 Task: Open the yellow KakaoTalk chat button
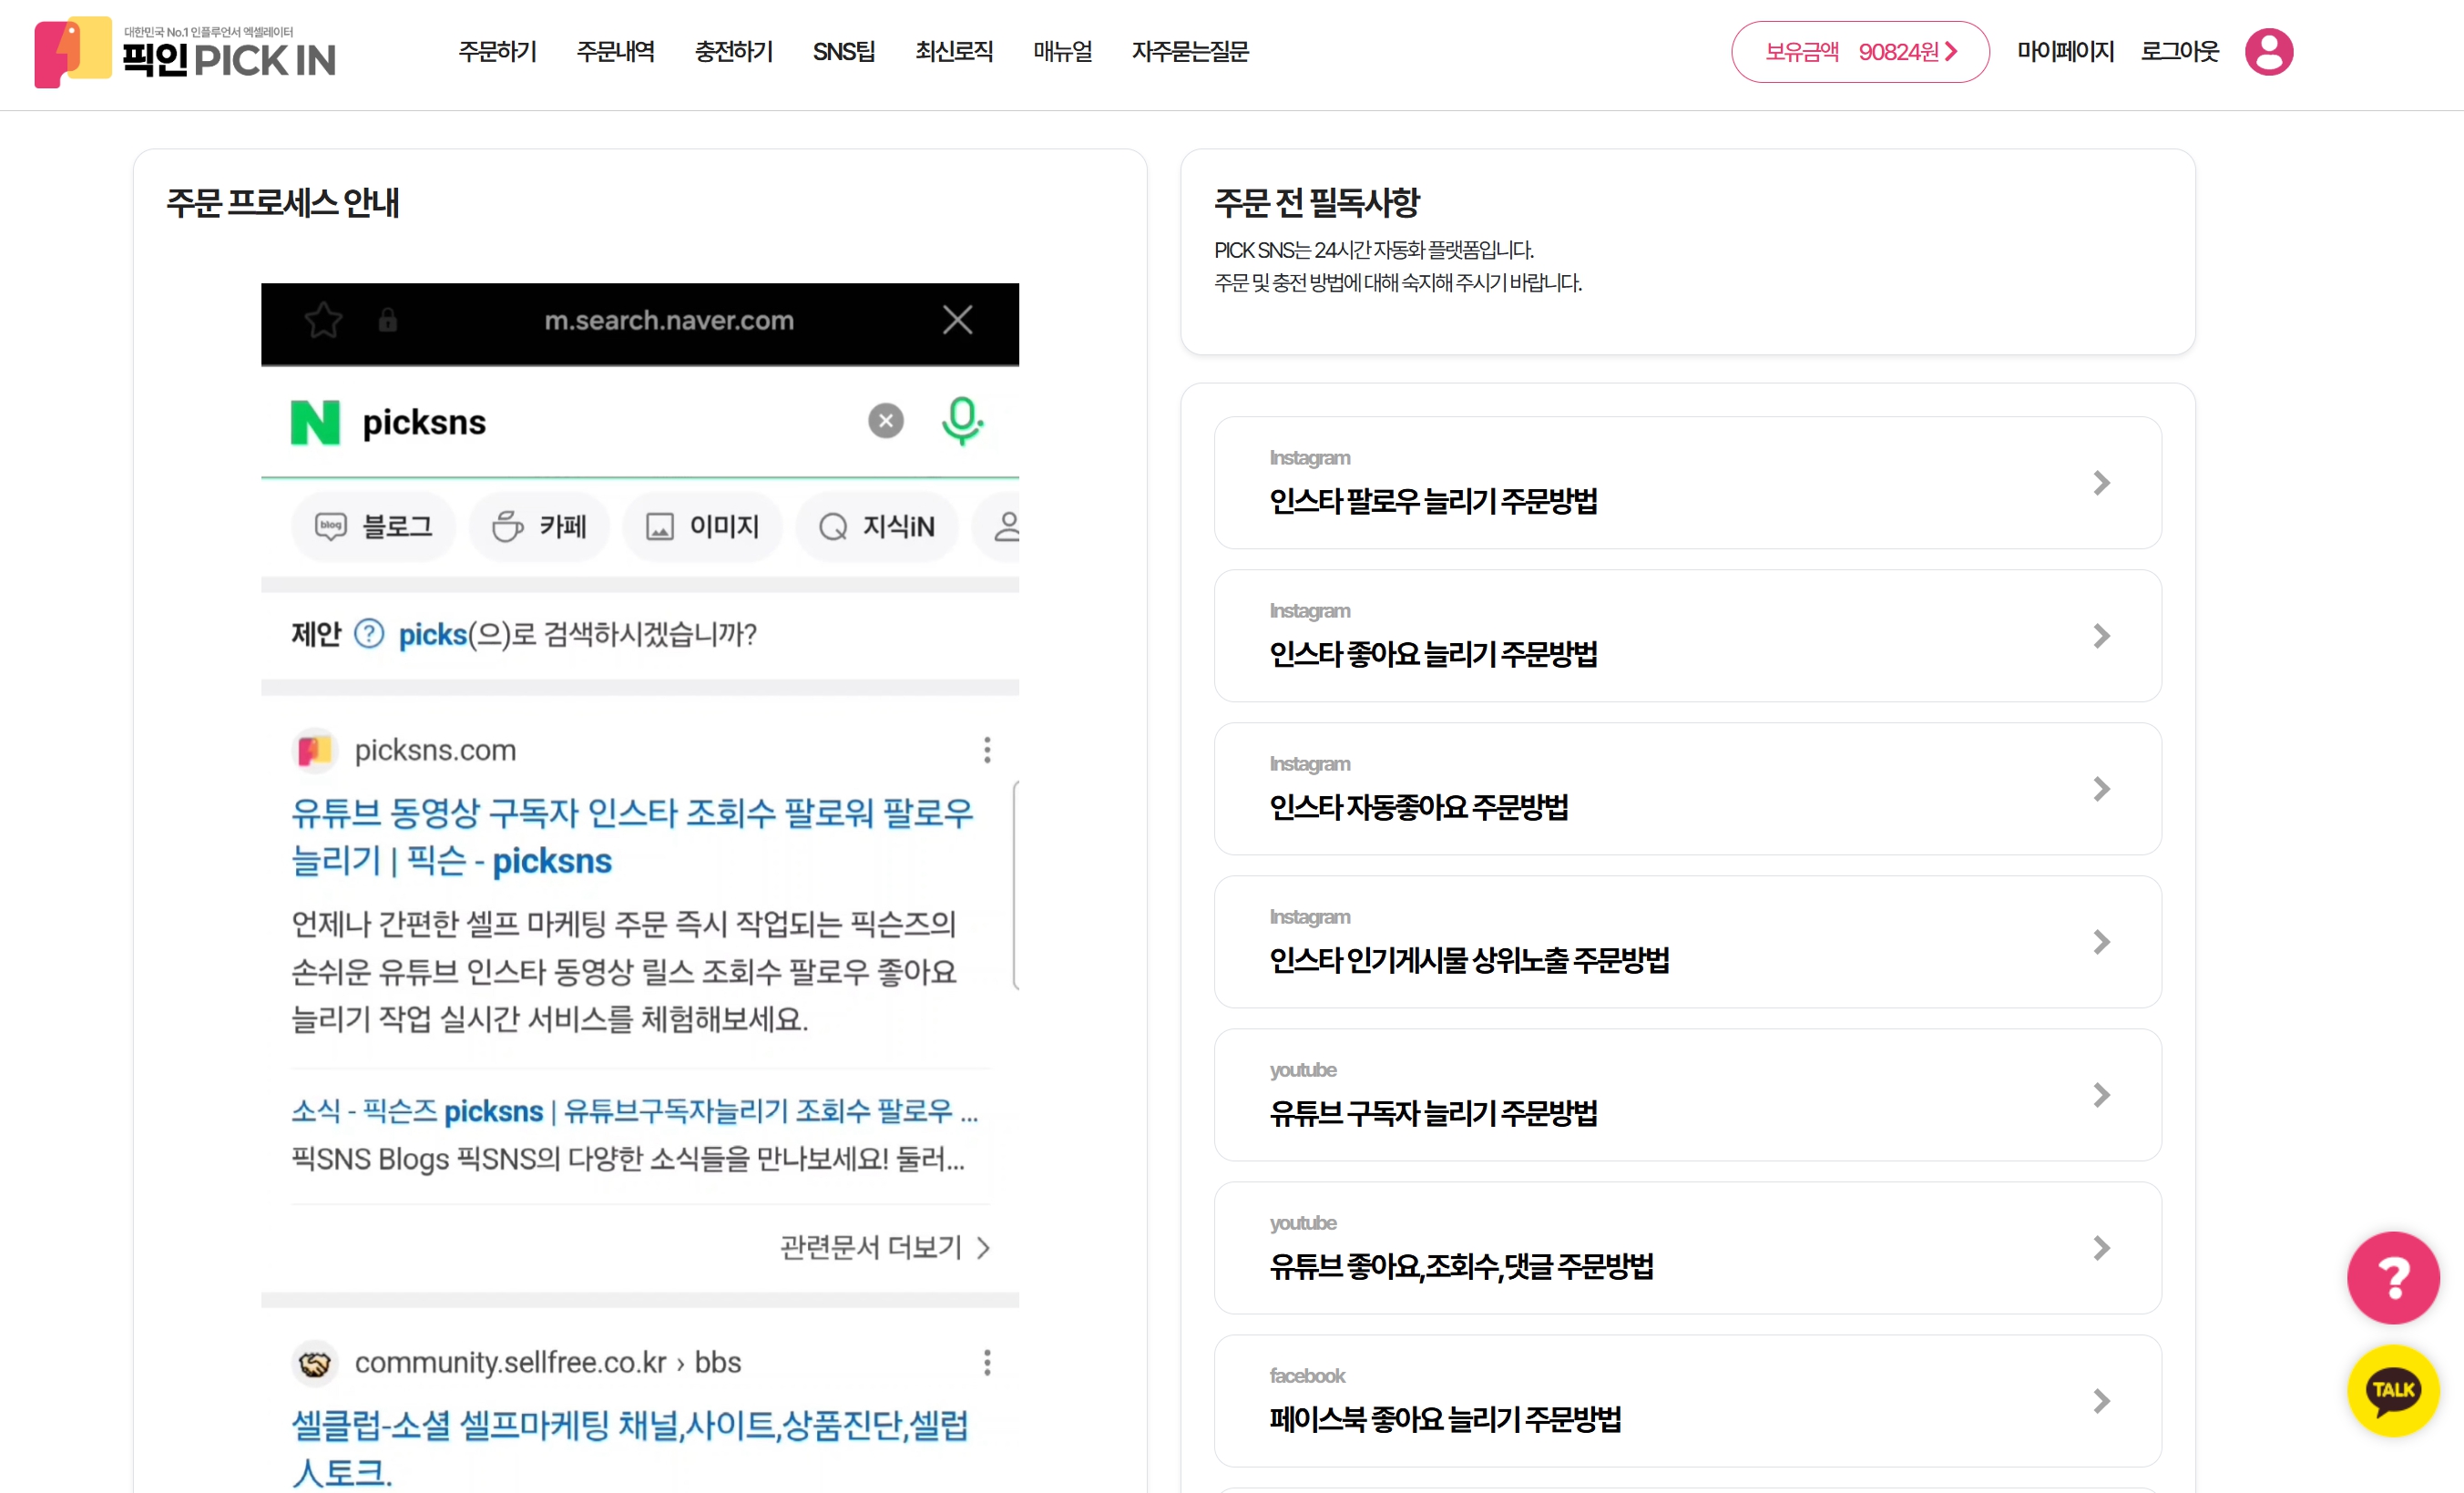click(x=2392, y=1390)
